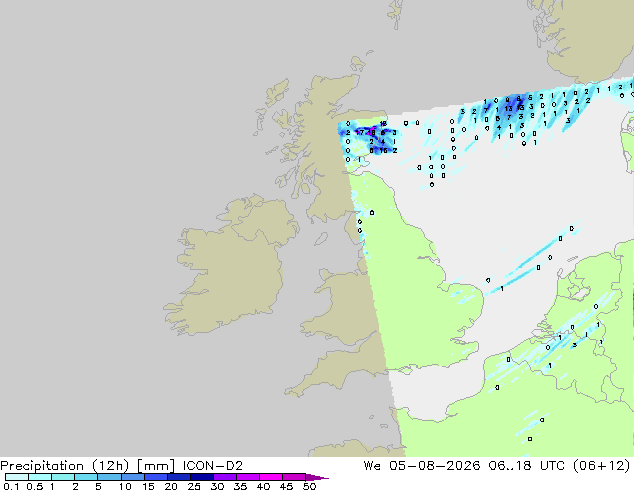
Task: Click the "17" precipitation value over Scotland
Action: pos(360,133)
